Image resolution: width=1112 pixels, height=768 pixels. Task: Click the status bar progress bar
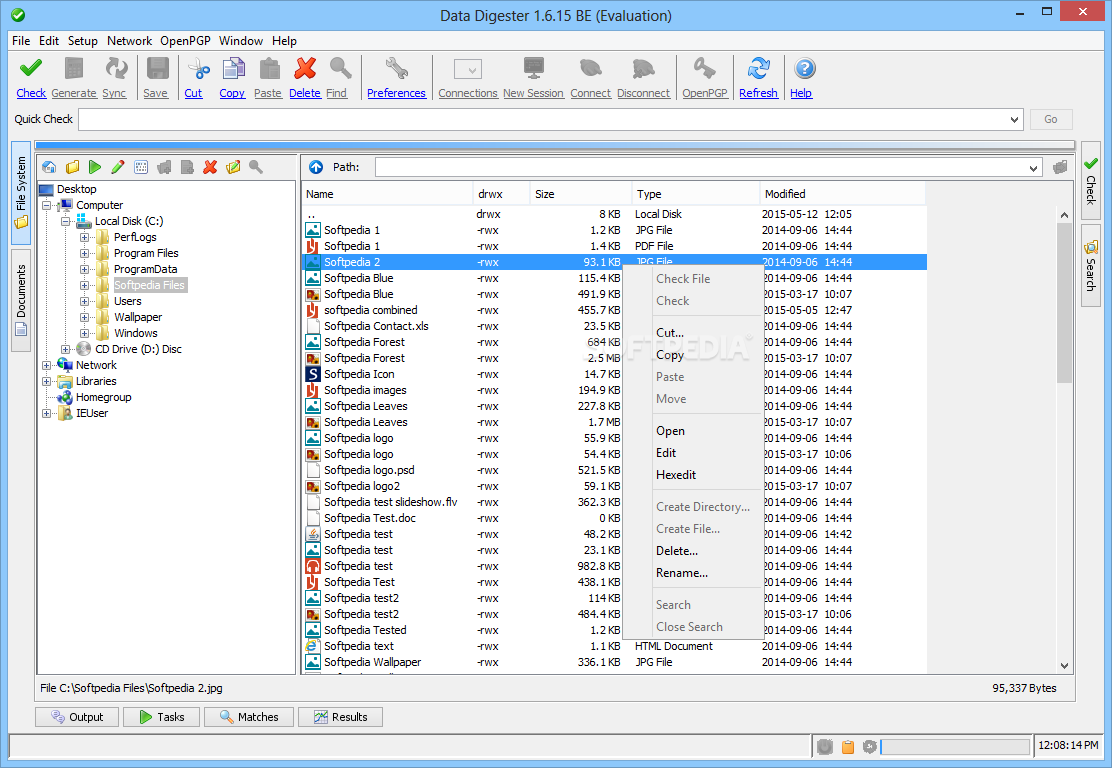(x=955, y=746)
